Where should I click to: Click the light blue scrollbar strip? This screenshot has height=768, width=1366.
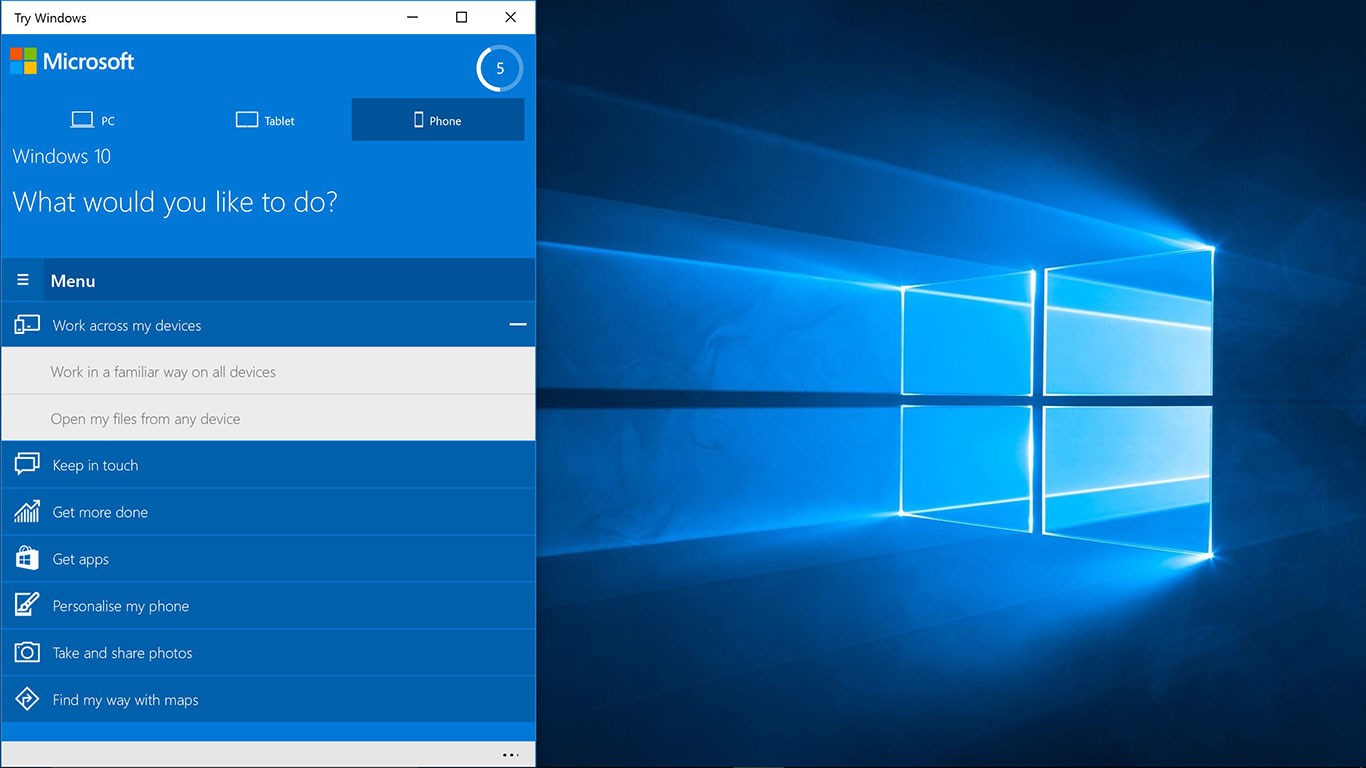coord(268,731)
